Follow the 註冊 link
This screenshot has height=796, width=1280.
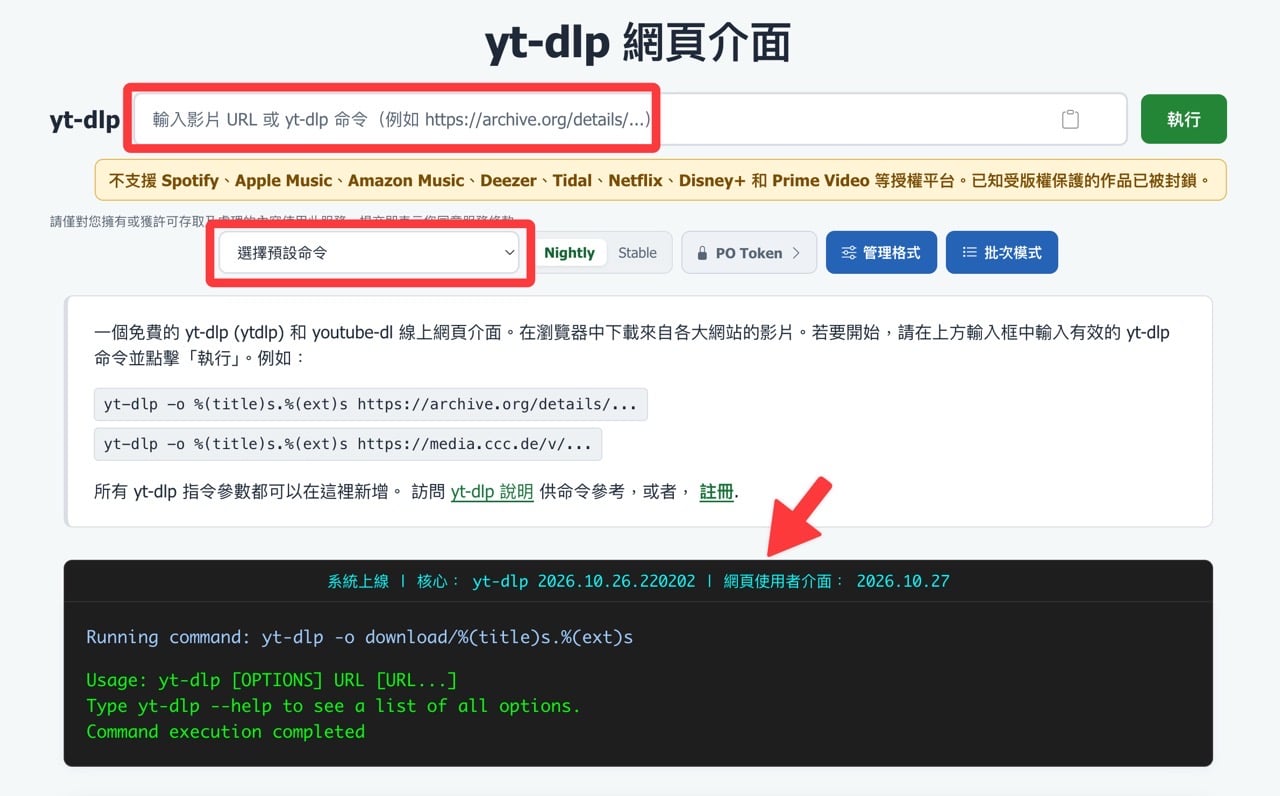716,492
